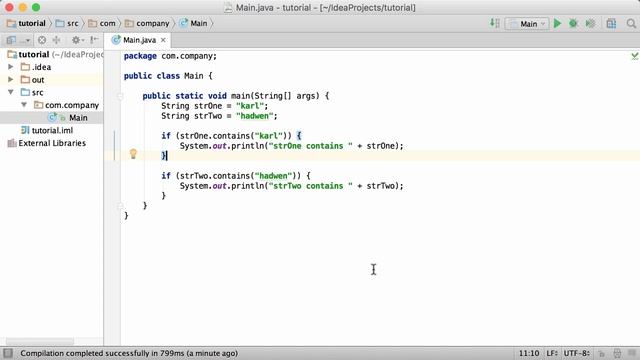
Task: Click the inspector profile icon in status bar
Action: pyautogui.click(x=617, y=353)
